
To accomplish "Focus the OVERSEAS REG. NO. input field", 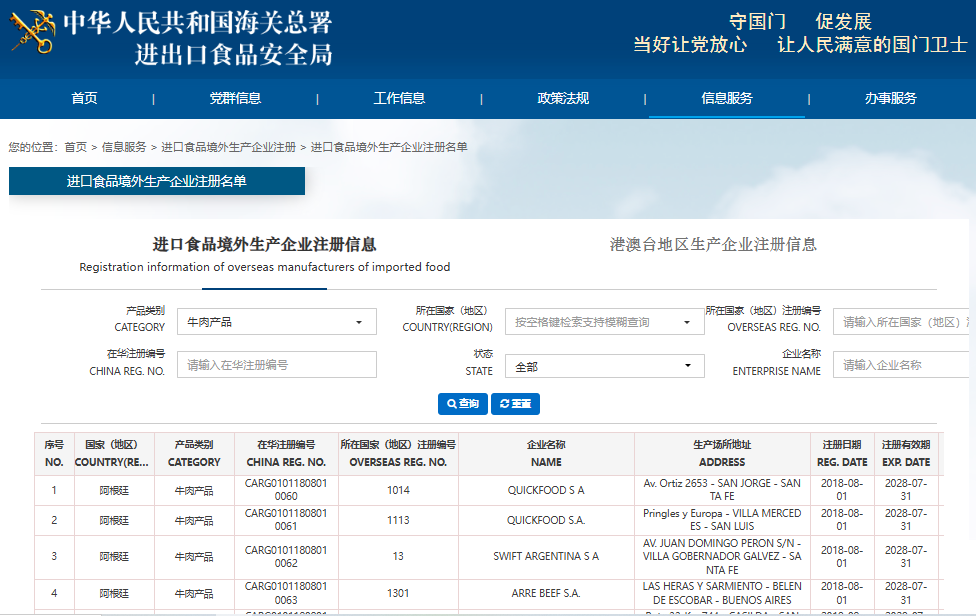I will [x=903, y=322].
